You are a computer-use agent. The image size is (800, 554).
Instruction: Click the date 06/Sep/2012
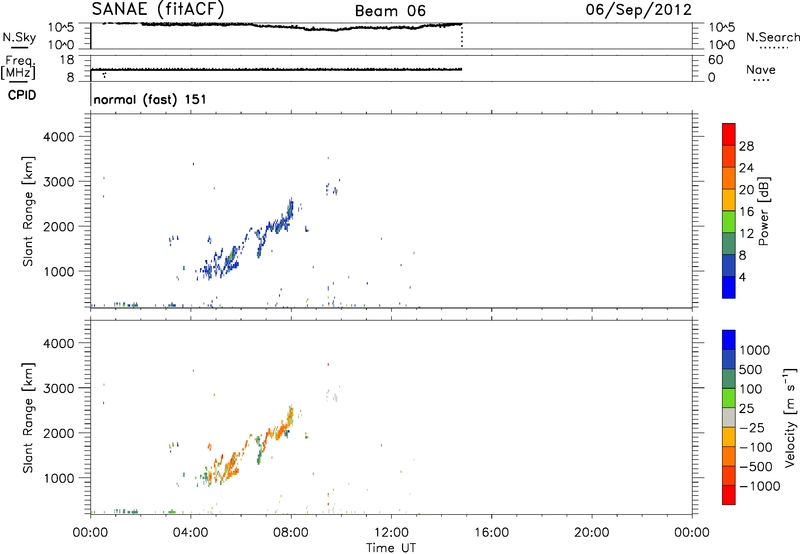638,9
